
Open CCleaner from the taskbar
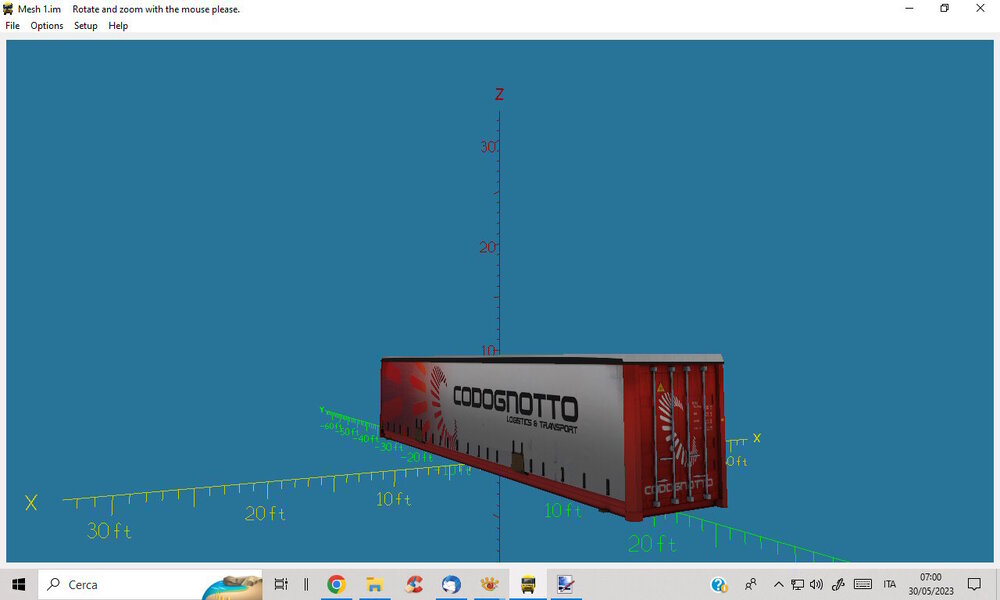pyautogui.click(x=413, y=584)
